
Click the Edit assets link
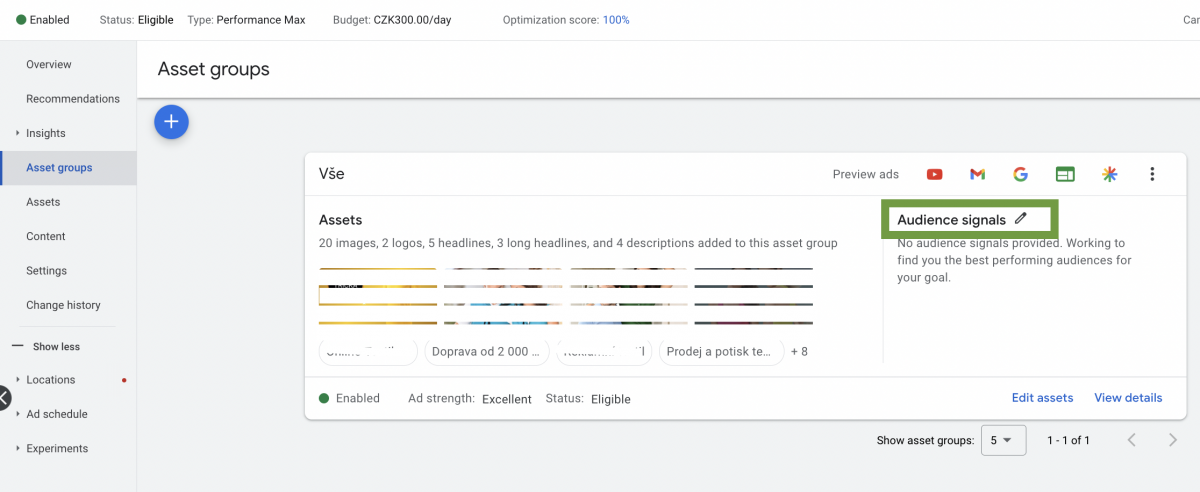(x=1042, y=398)
